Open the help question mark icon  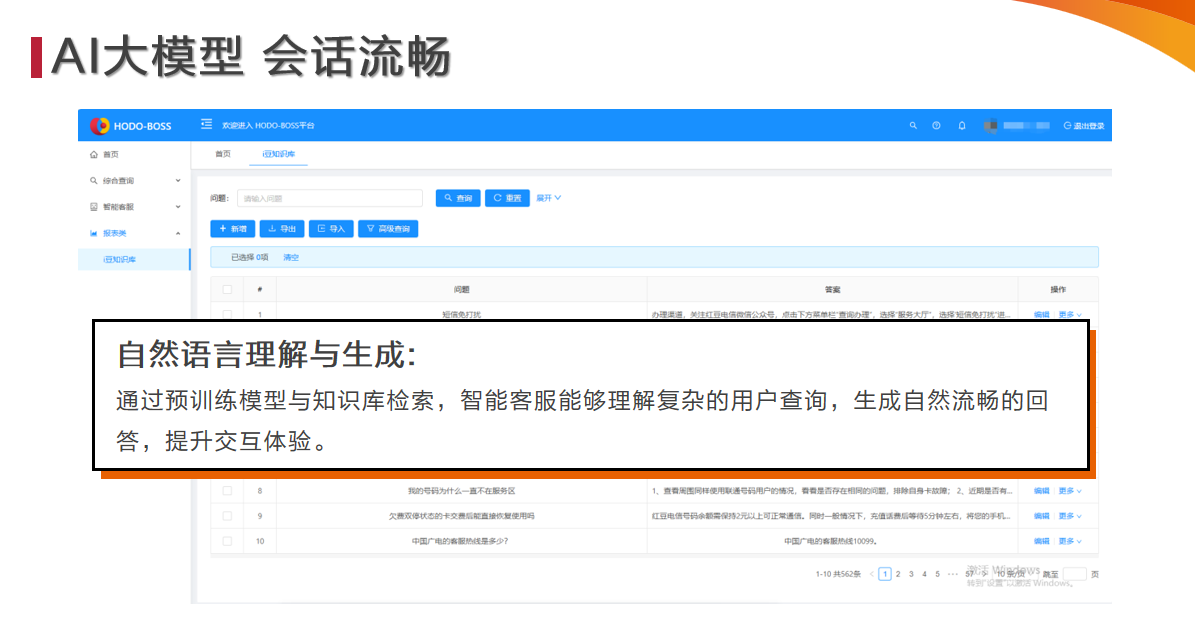coord(936,126)
